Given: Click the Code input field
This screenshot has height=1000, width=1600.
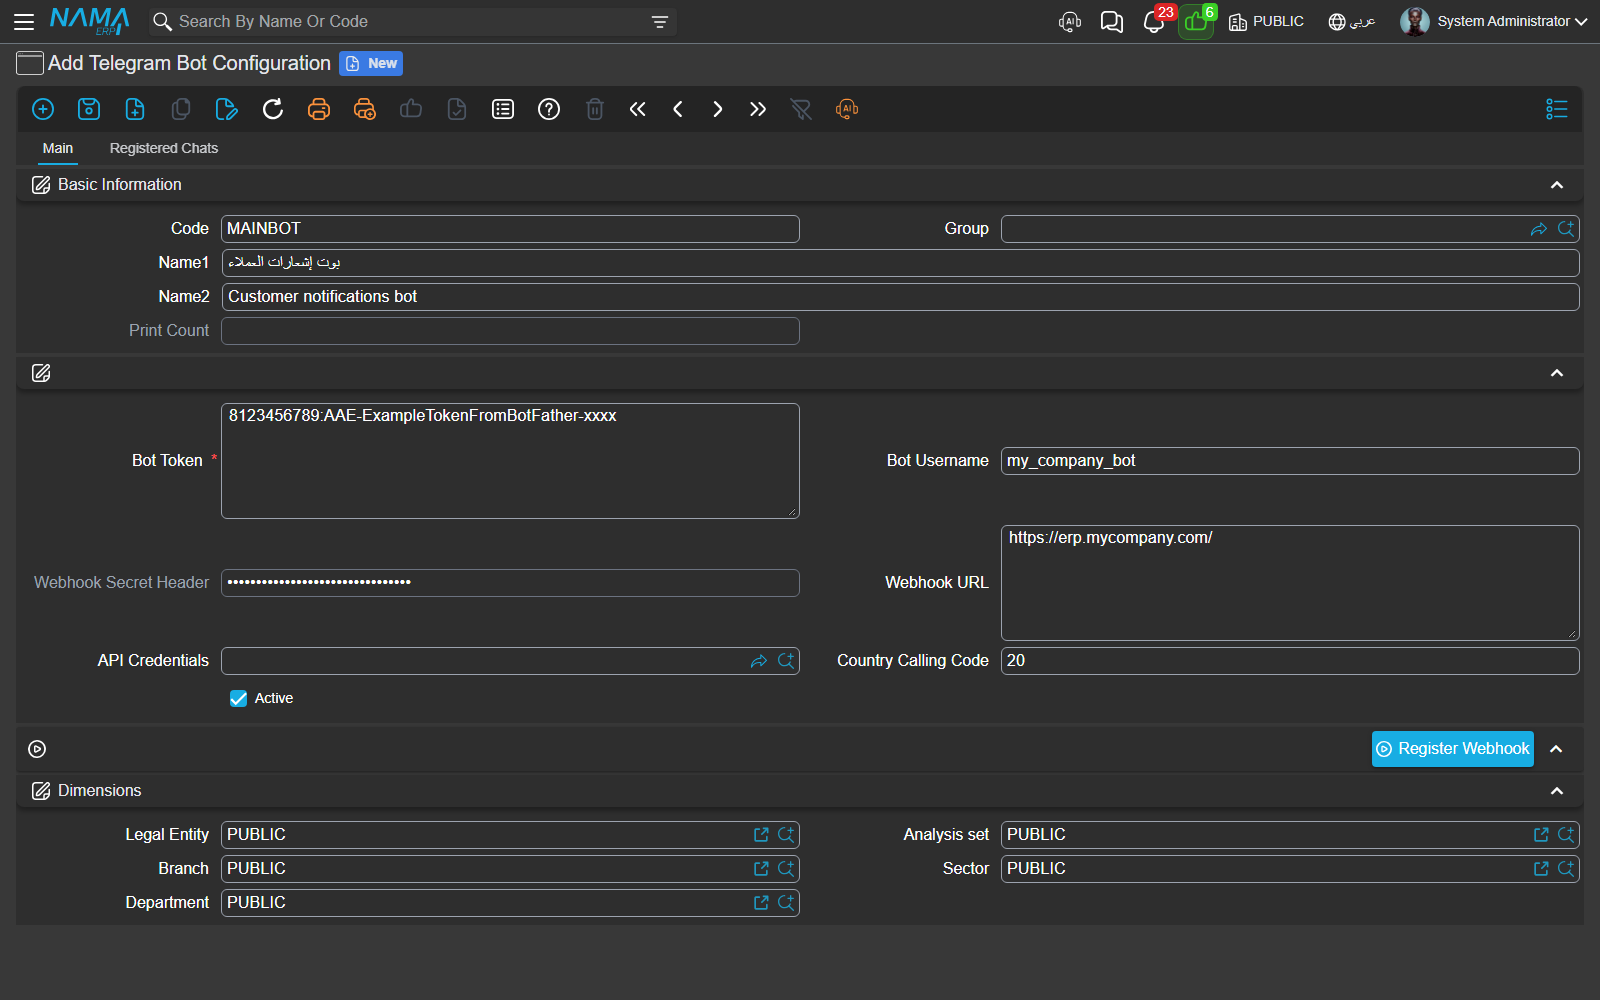Looking at the screenshot, I should 510,229.
